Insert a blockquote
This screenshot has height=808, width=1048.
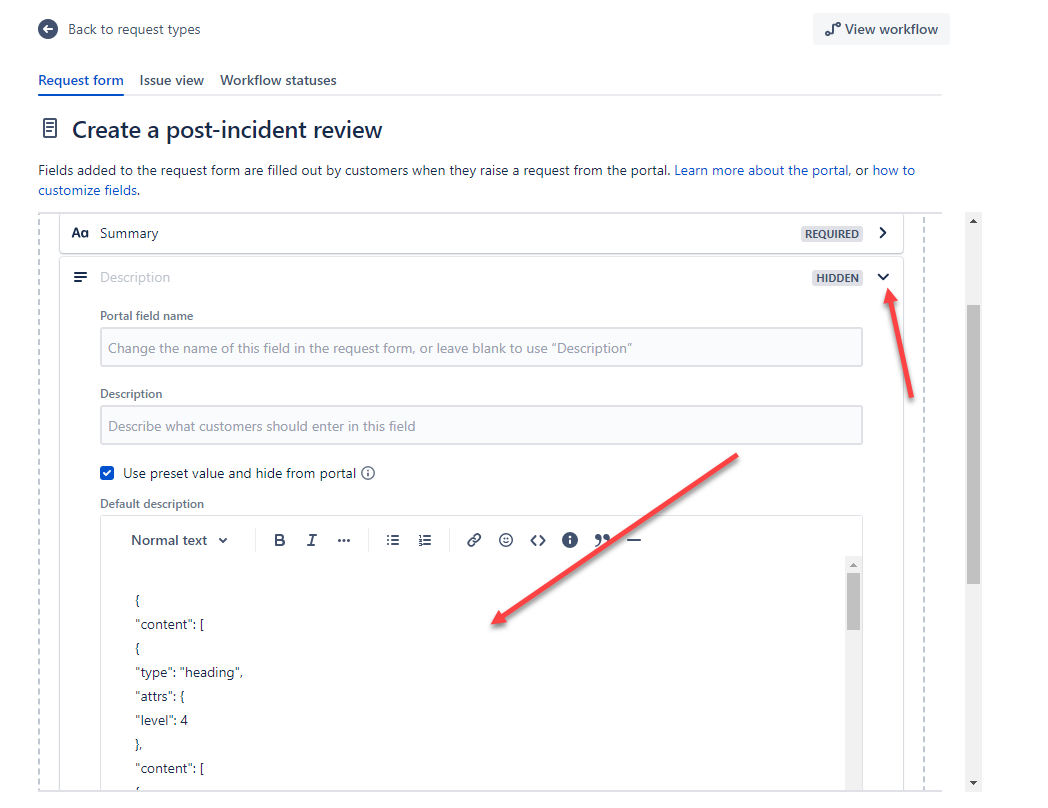pyautogui.click(x=601, y=540)
